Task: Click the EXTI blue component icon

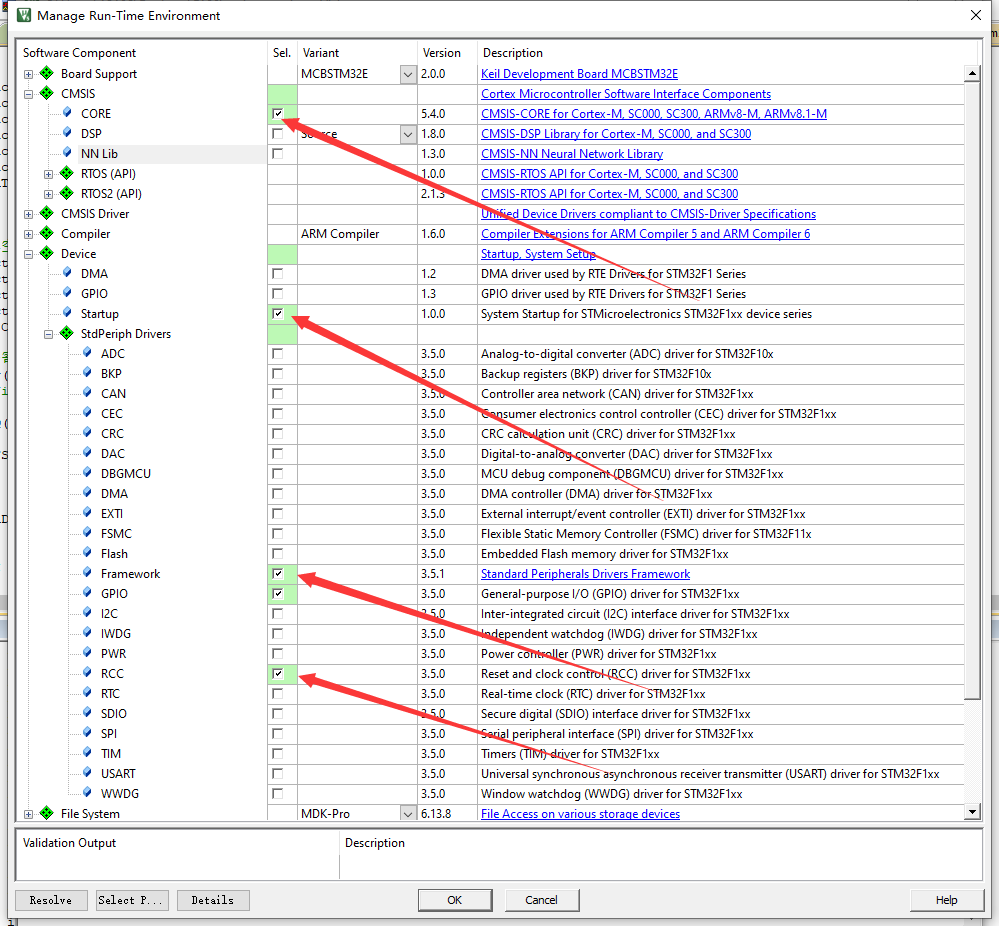Action: pyautogui.click(x=87, y=513)
